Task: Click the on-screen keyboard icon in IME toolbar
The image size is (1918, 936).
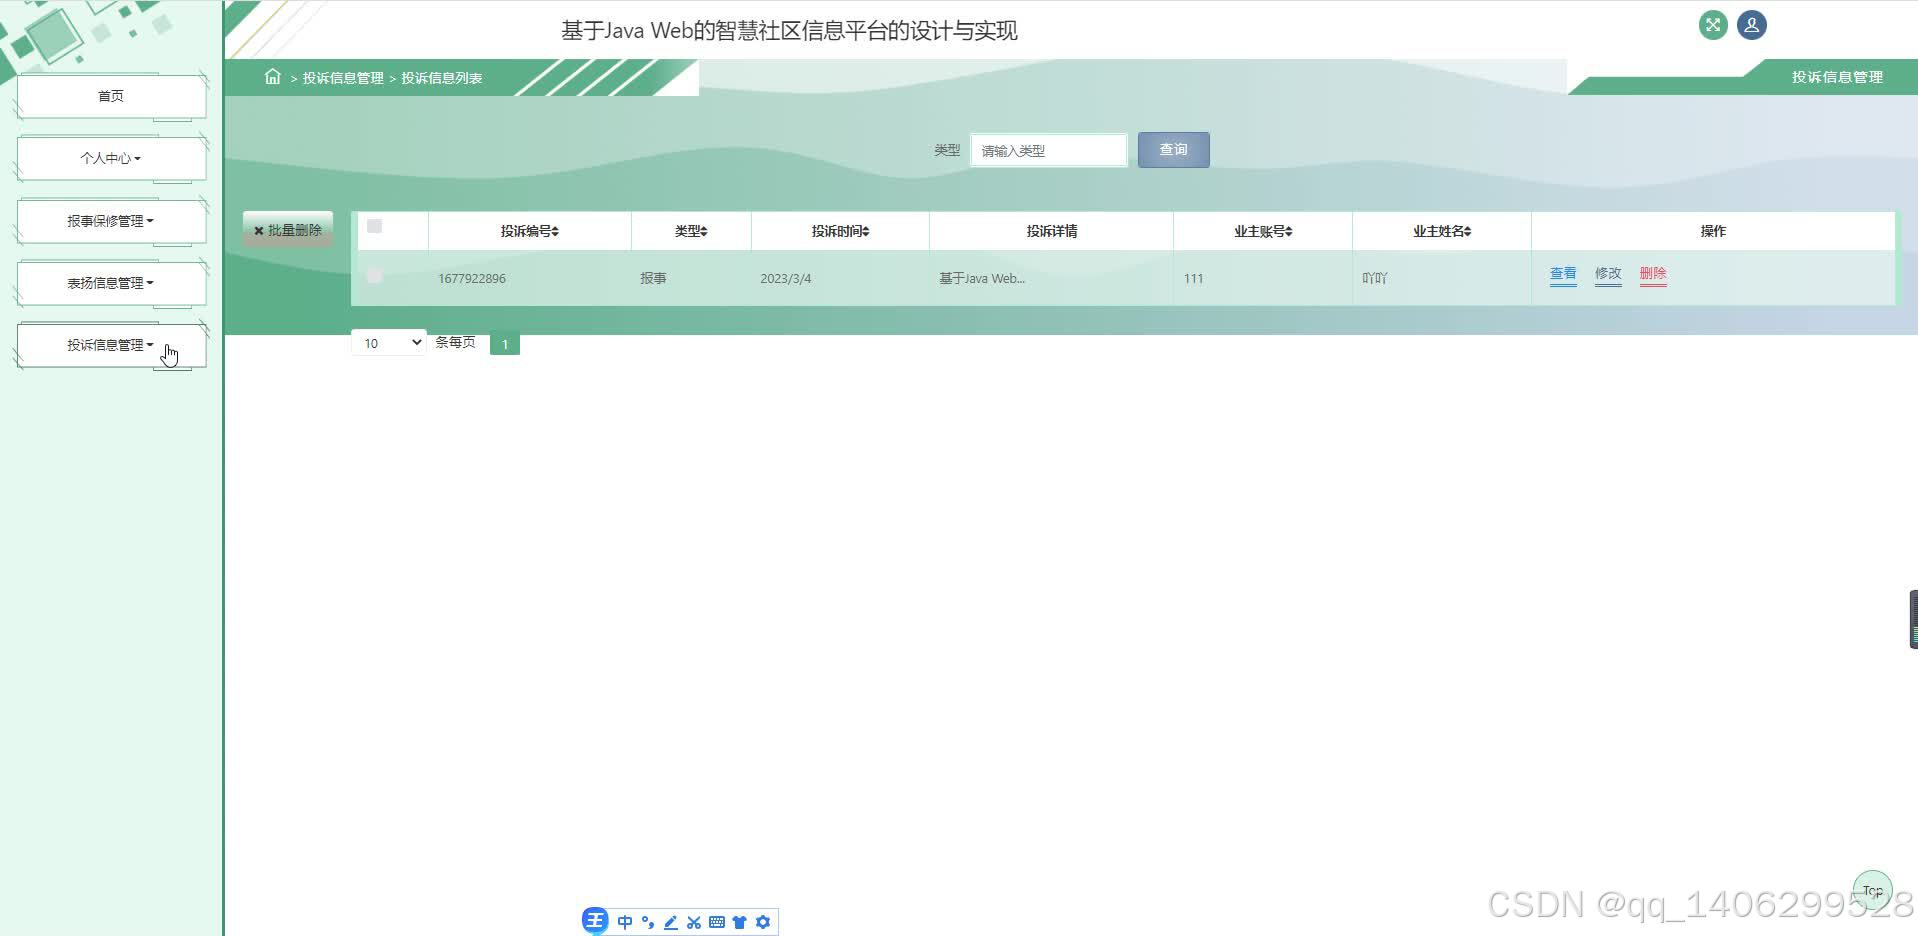Action: point(716,921)
